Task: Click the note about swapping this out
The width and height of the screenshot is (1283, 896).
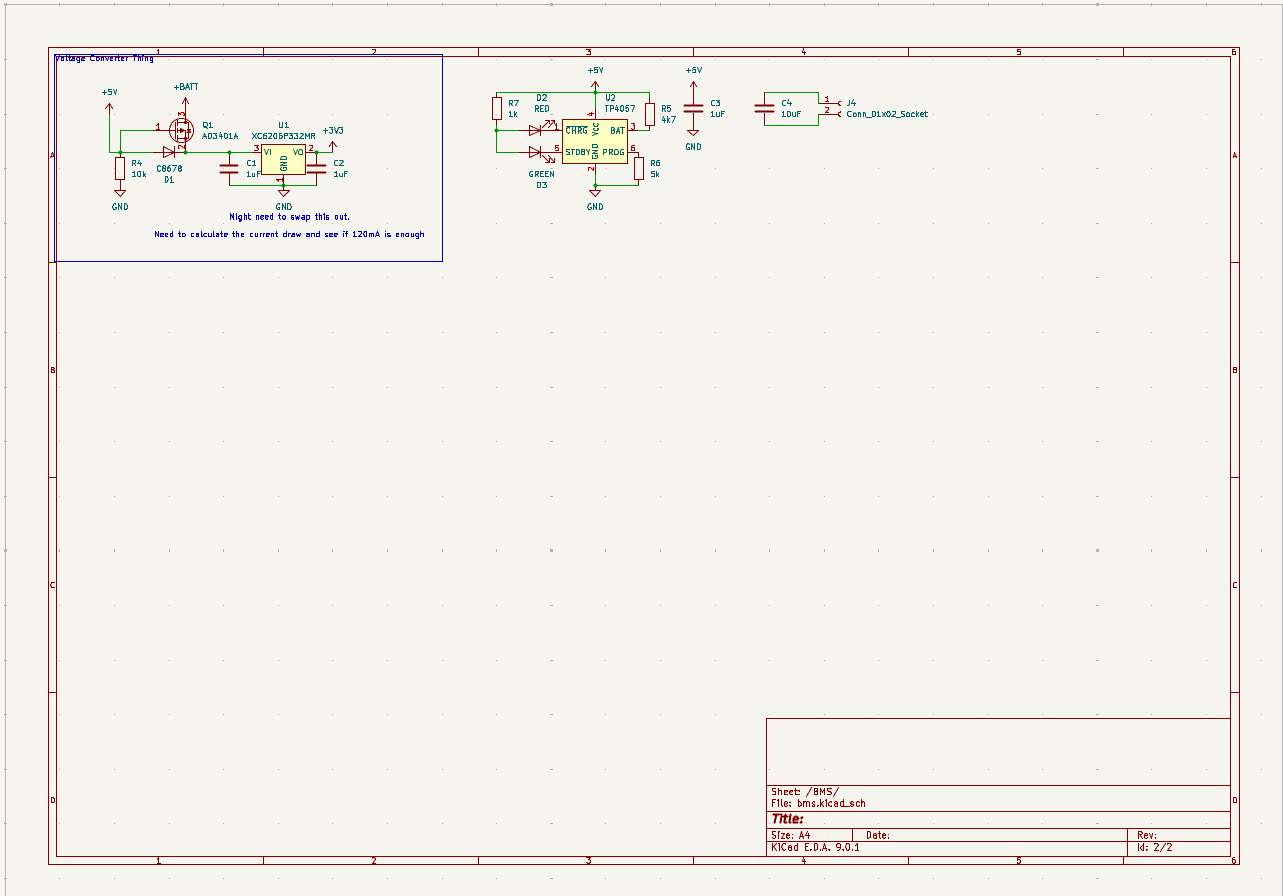Action: (x=290, y=216)
